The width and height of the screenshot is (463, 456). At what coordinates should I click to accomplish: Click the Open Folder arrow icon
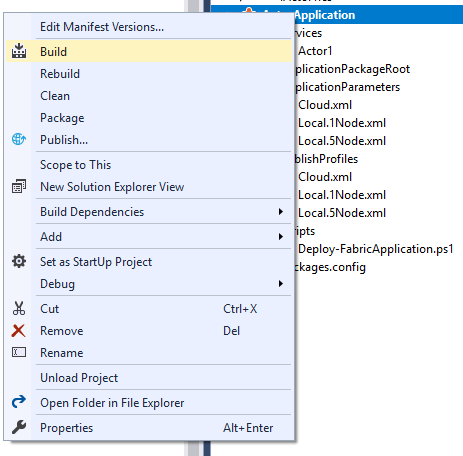click(19, 402)
